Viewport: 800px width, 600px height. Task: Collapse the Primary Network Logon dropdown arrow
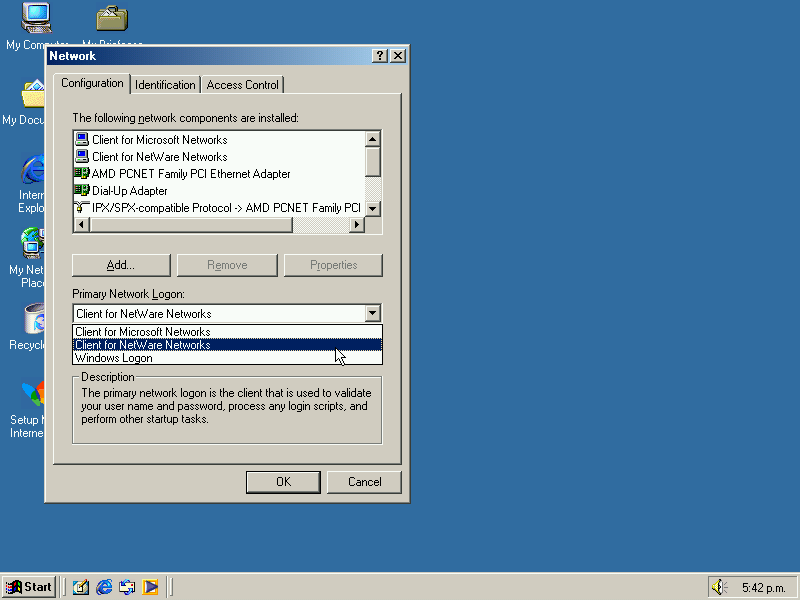373,313
